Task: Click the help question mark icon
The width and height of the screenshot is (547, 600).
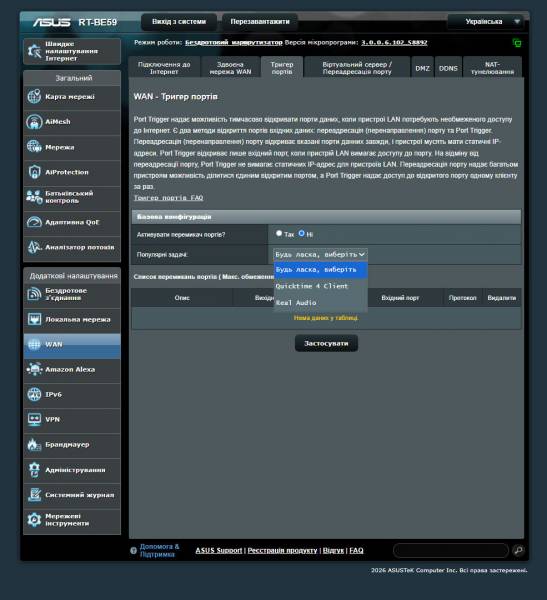Action: click(x=133, y=551)
